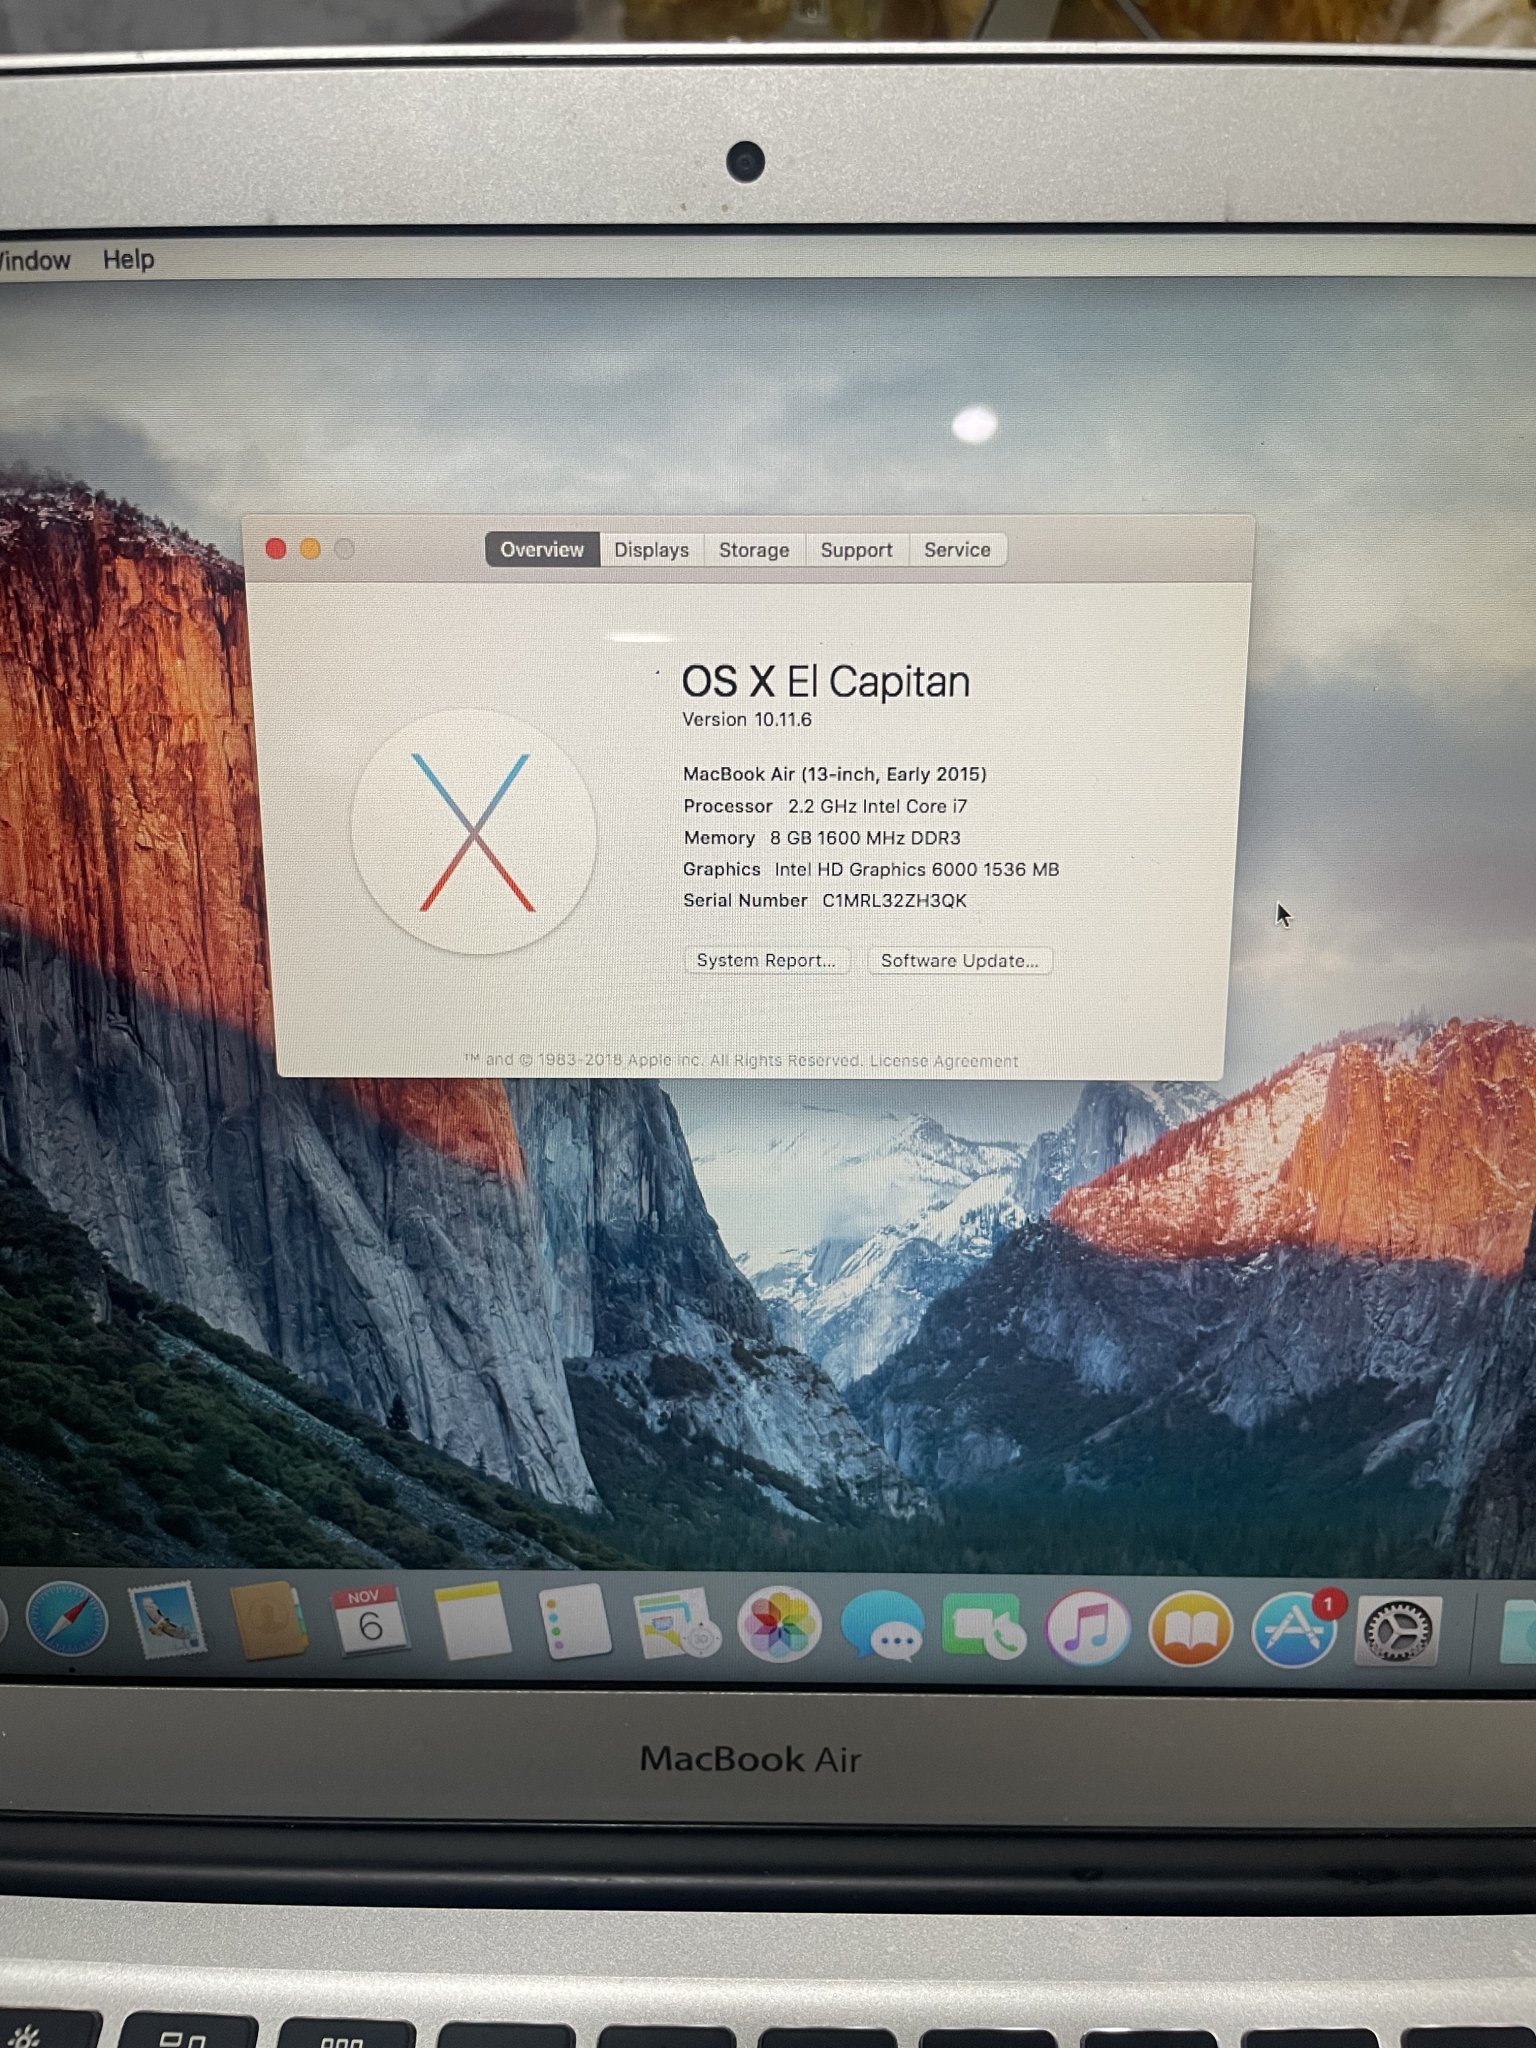
Task: Switch to the Displays tab
Action: tap(651, 550)
